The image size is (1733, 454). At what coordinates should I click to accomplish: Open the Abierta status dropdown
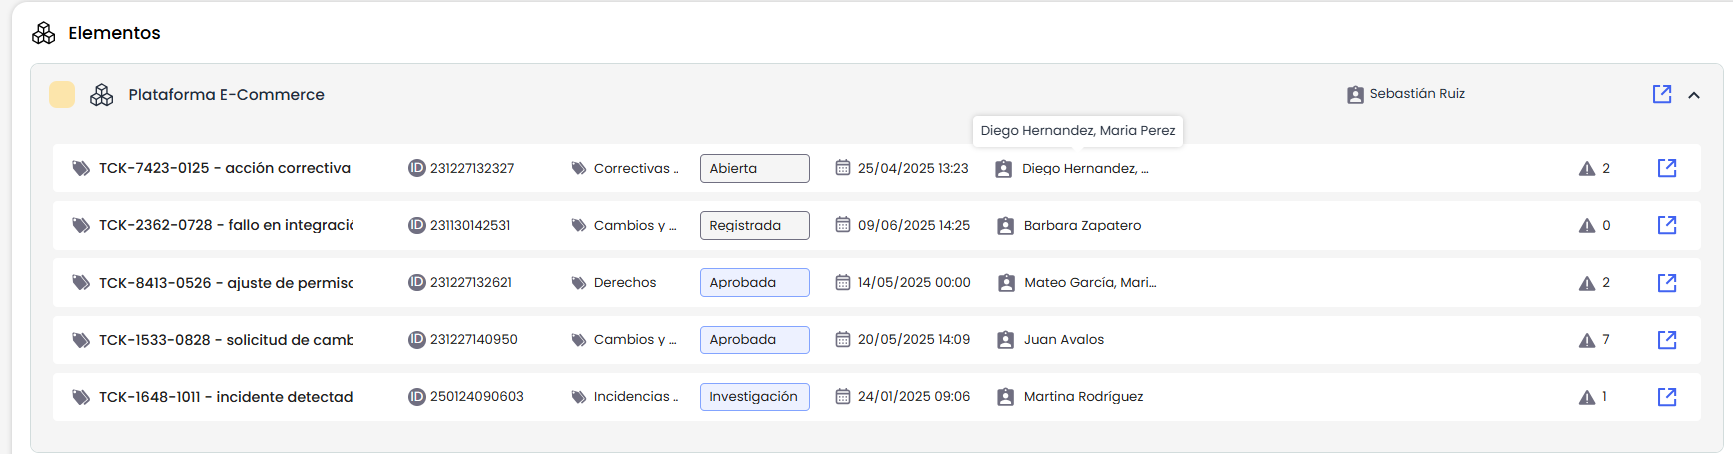[754, 169]
